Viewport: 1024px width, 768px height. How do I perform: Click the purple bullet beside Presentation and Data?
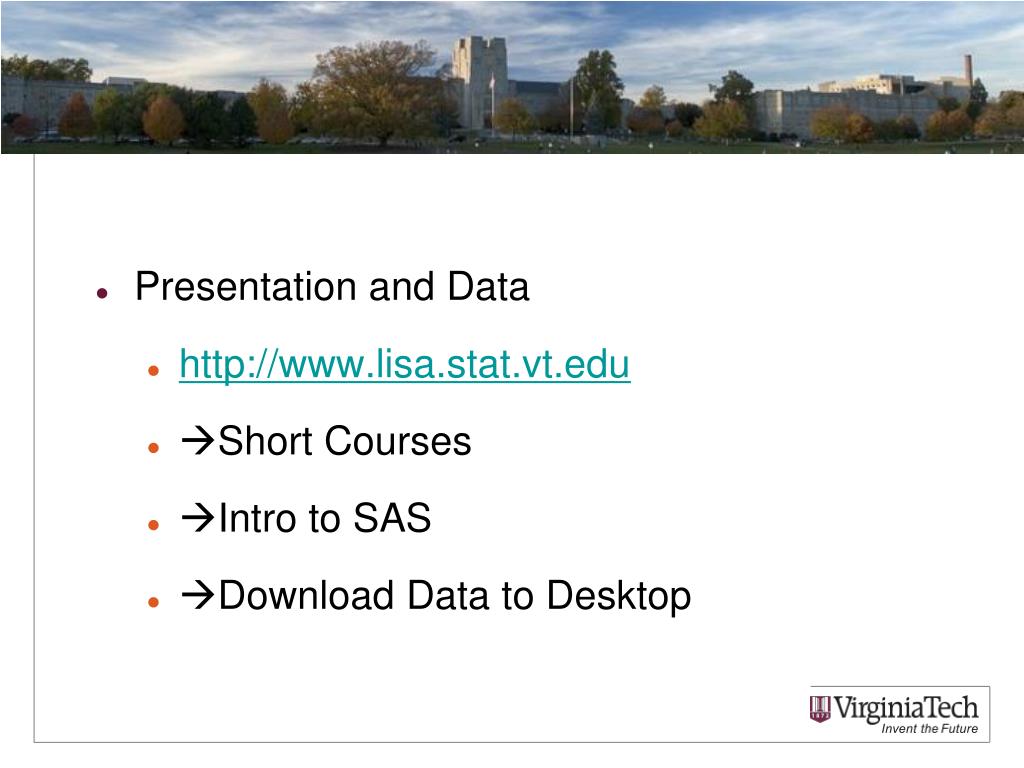point(102,293)
